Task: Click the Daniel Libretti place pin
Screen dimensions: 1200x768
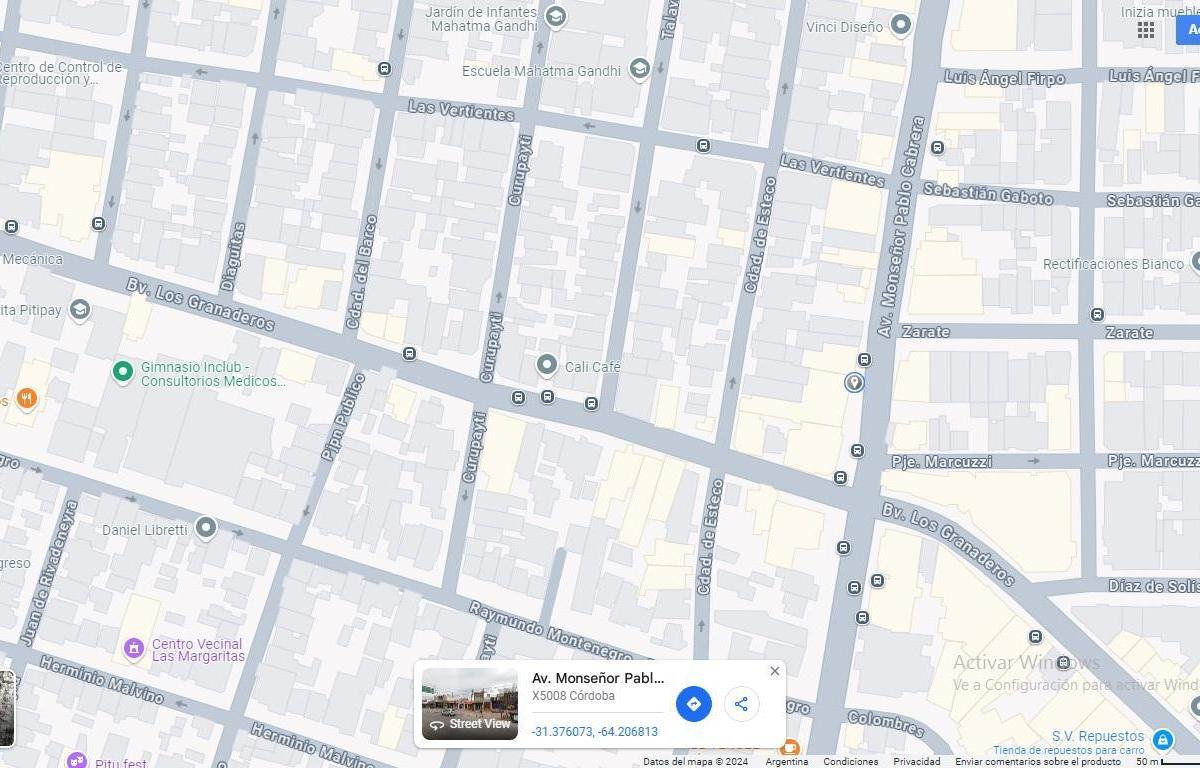Action: coord(206,527)
